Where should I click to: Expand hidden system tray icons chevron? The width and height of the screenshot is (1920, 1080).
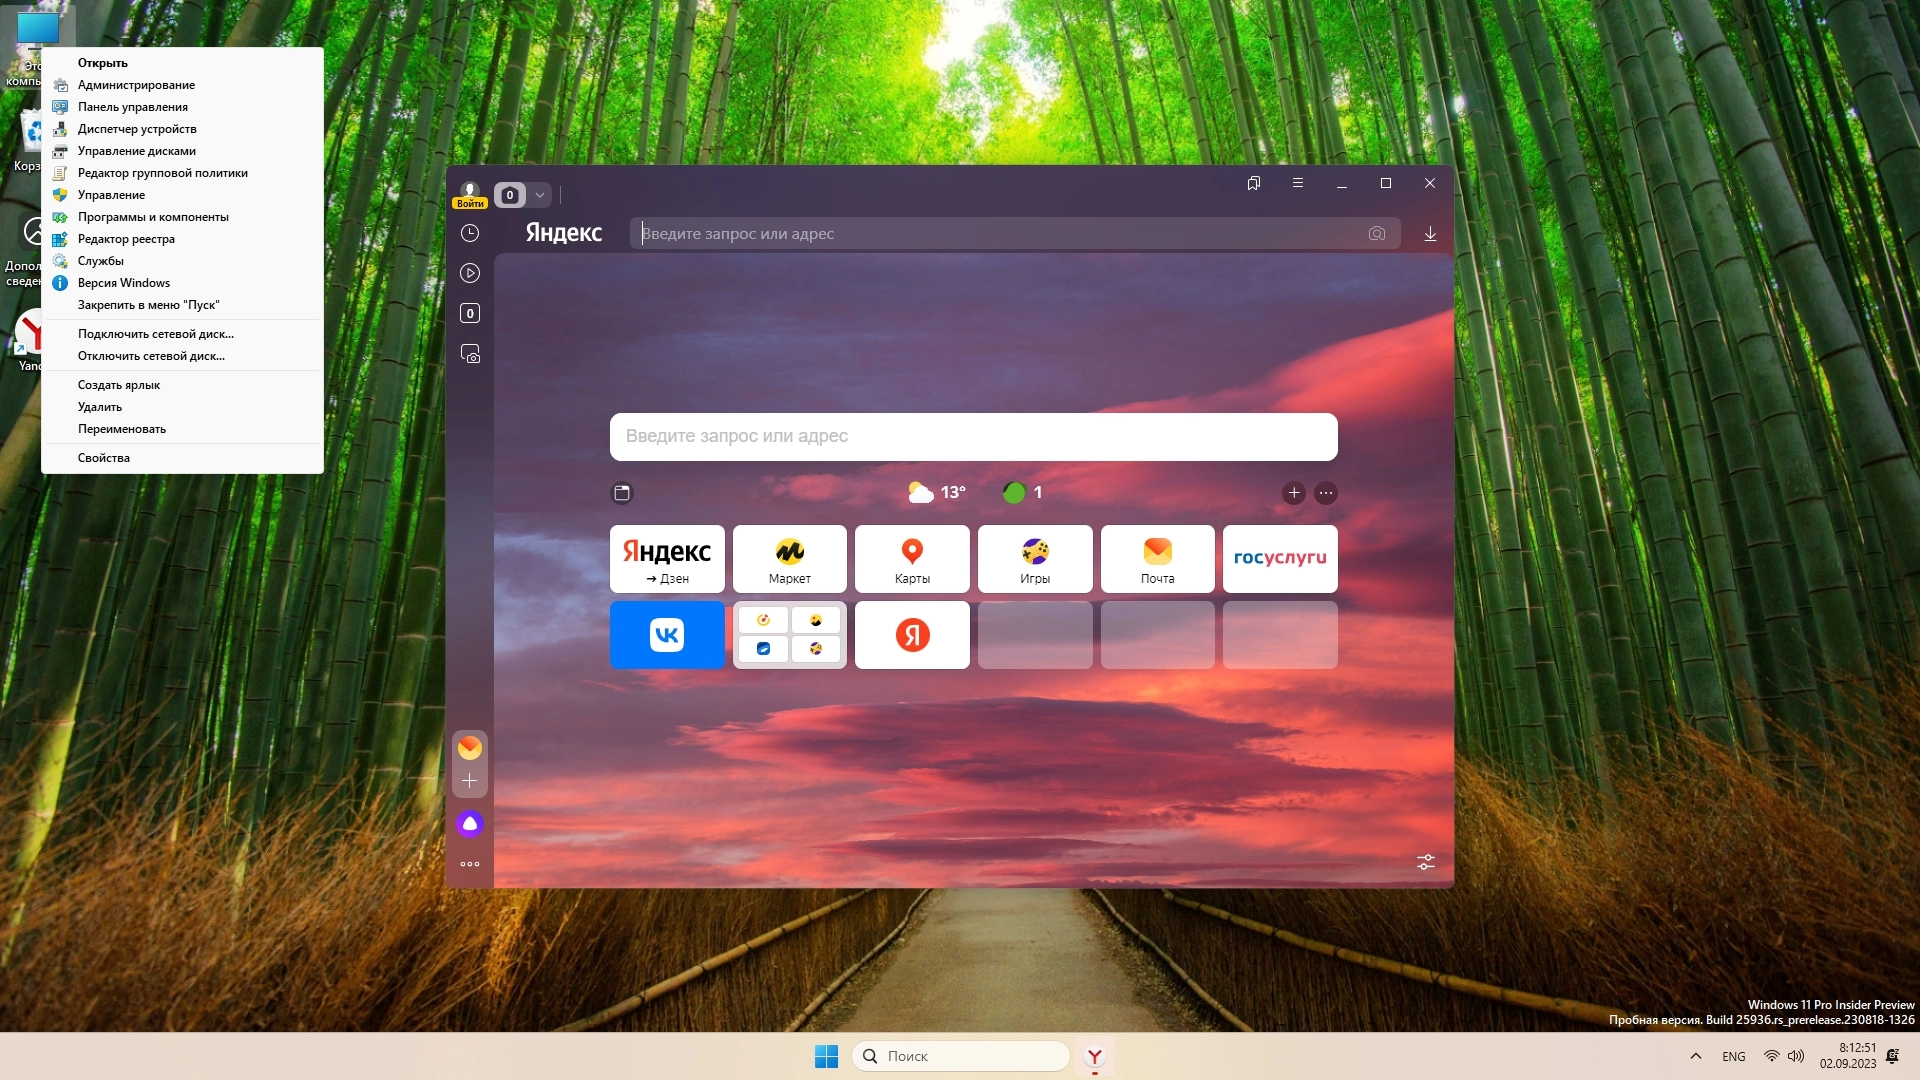coord(1696,1056)
